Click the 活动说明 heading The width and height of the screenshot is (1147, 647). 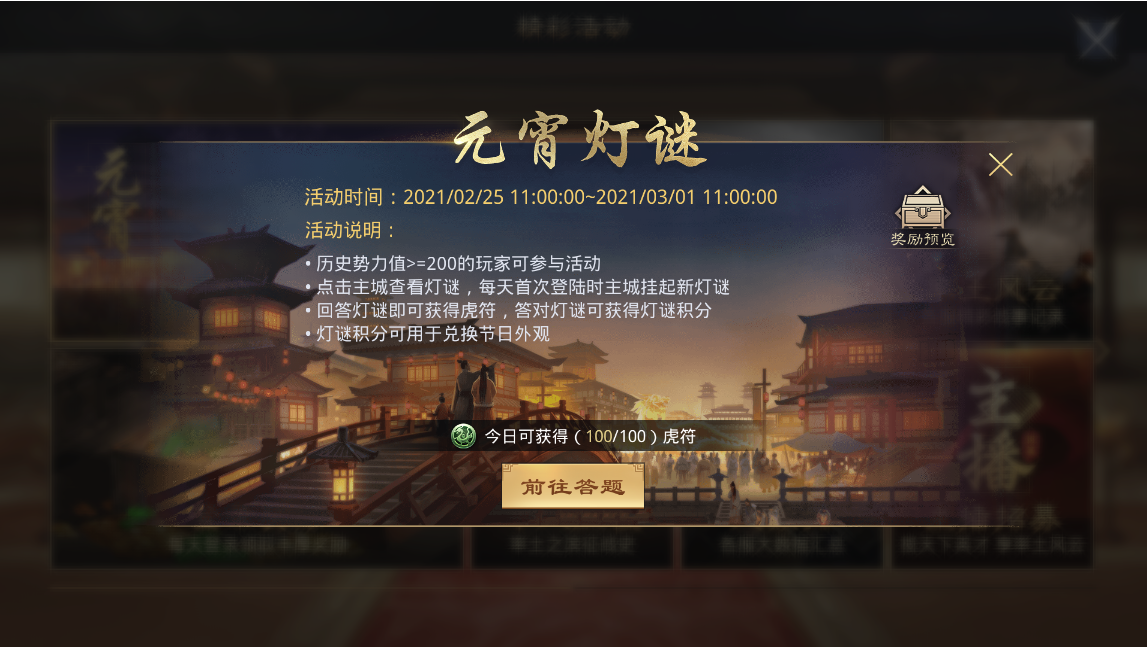pos(350,231)
